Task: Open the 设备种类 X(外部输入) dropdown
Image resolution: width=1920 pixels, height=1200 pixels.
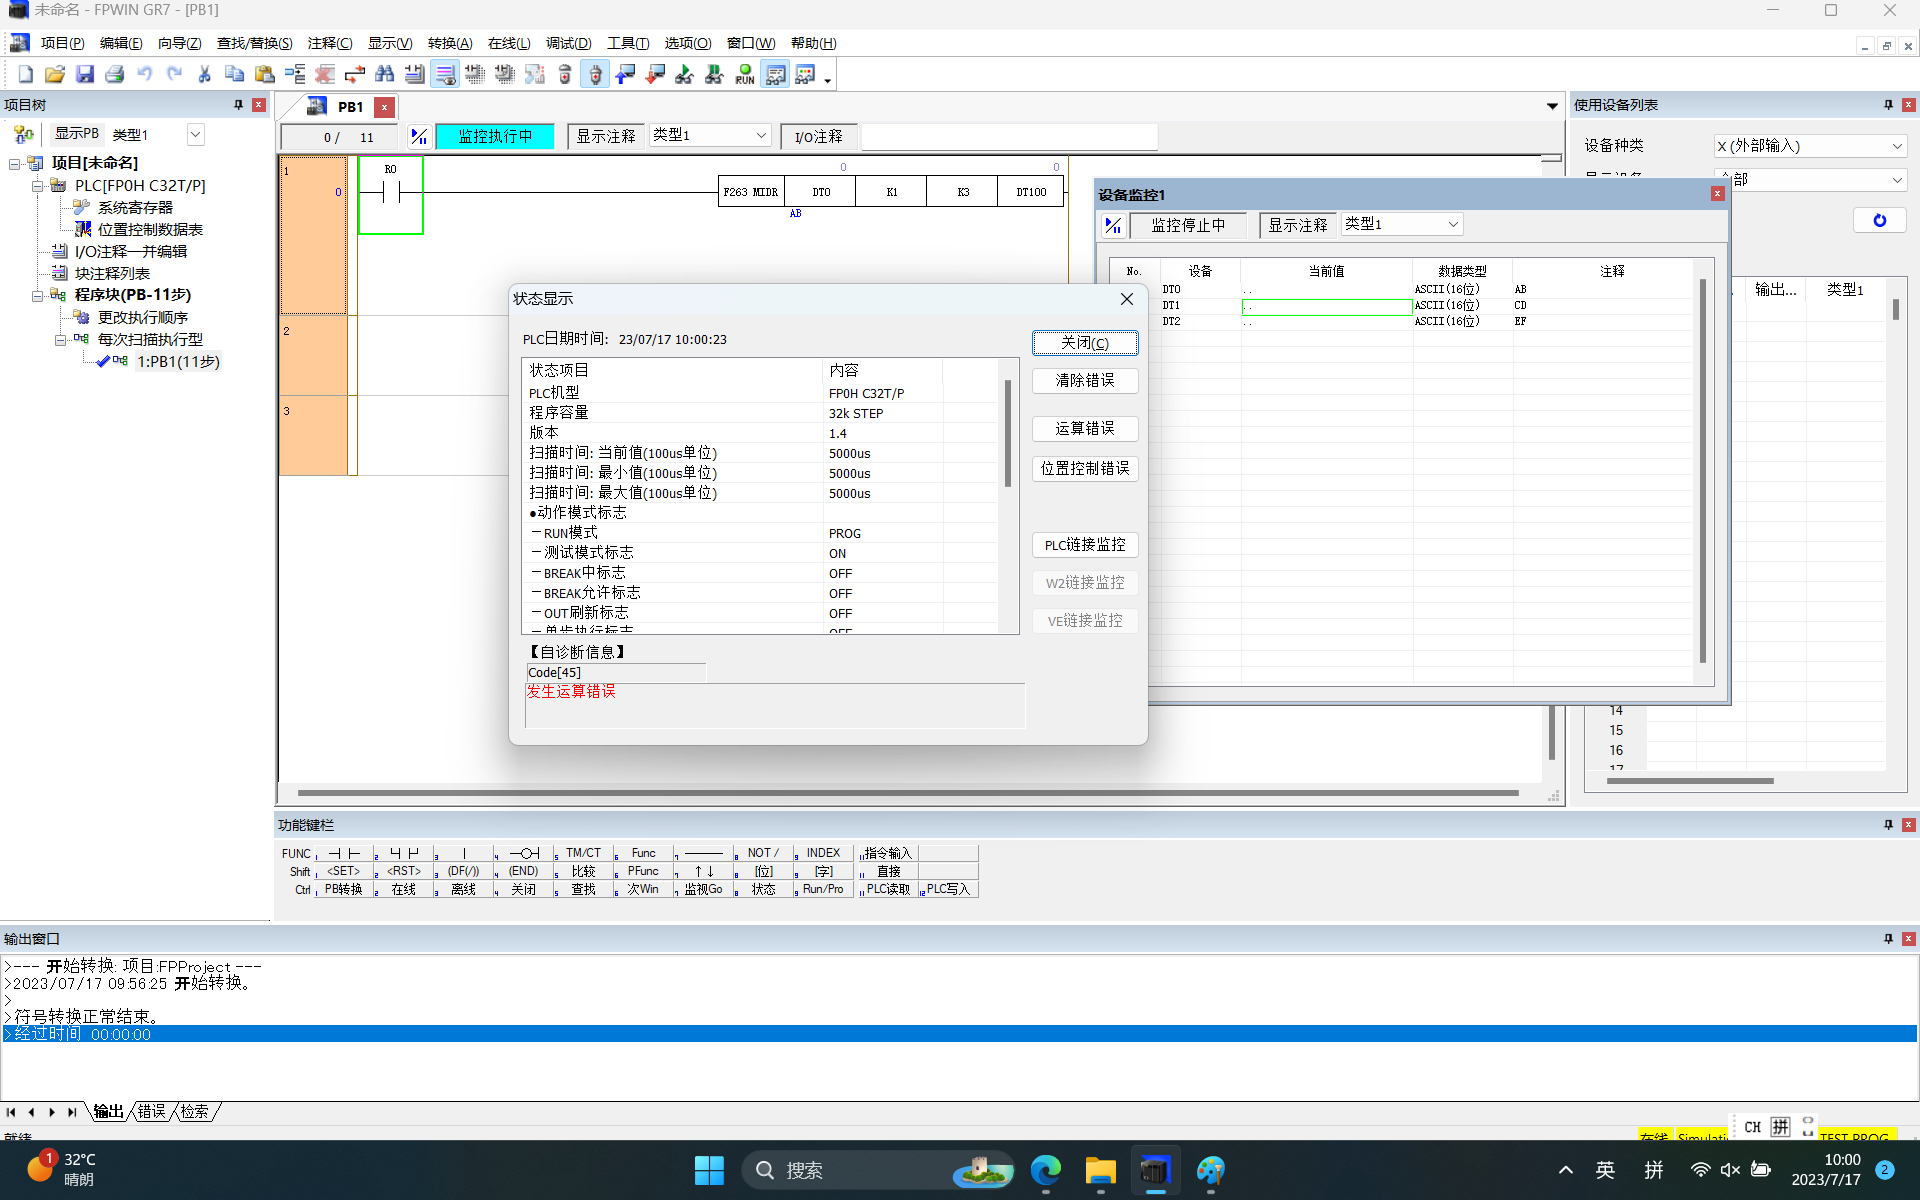Action: point(1896,146)
